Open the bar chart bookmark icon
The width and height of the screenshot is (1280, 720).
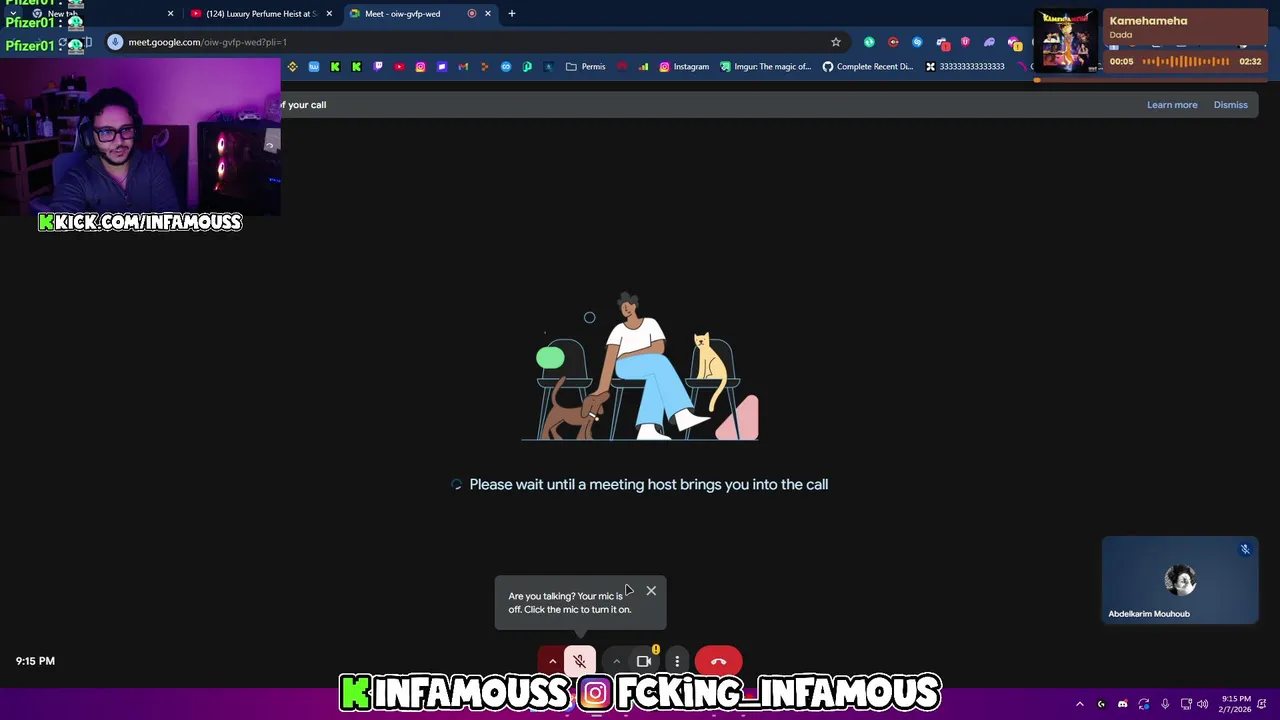click(x=643, y=67)
